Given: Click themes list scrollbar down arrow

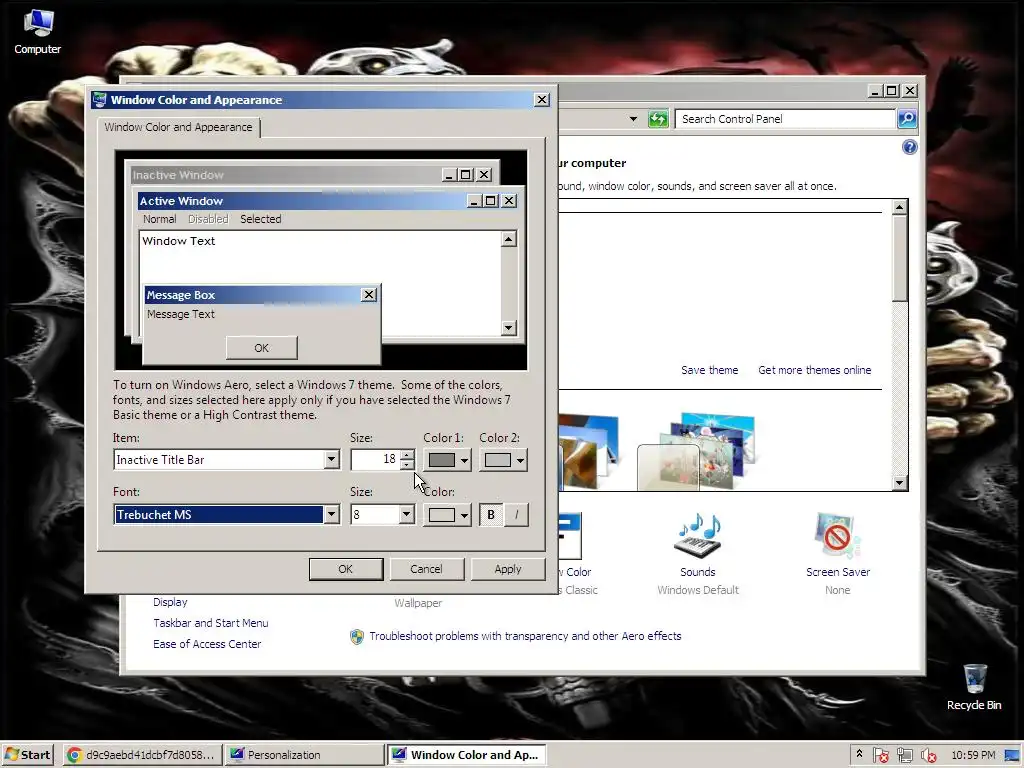Looking at the screenshot, I should [x=899, y=483].
